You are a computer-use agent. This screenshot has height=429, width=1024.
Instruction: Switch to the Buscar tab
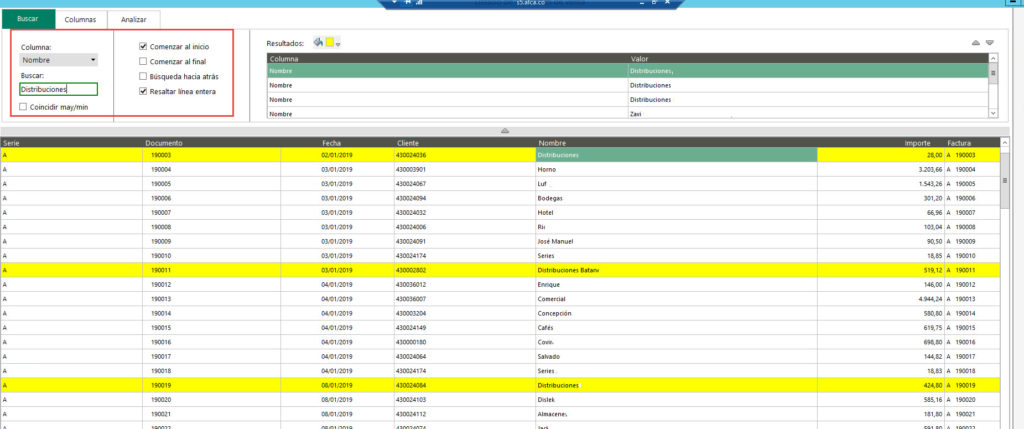tap(27, 19)
